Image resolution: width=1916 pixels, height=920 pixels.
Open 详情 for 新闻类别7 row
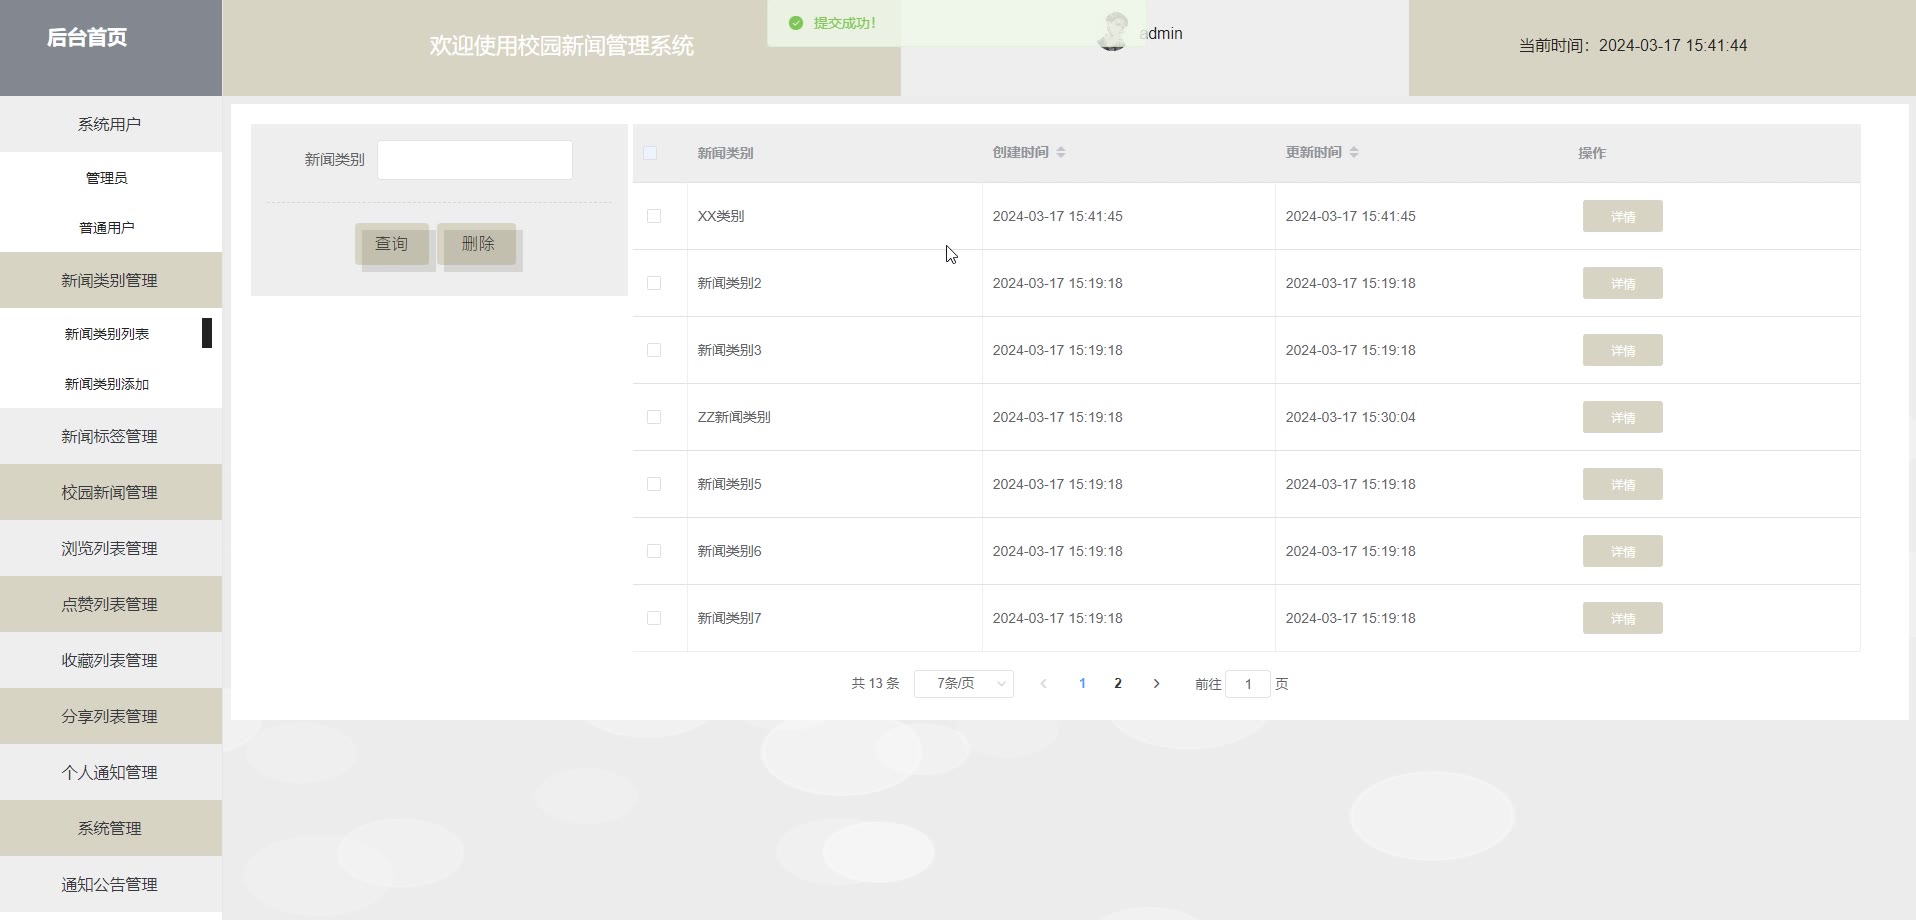1622,618
